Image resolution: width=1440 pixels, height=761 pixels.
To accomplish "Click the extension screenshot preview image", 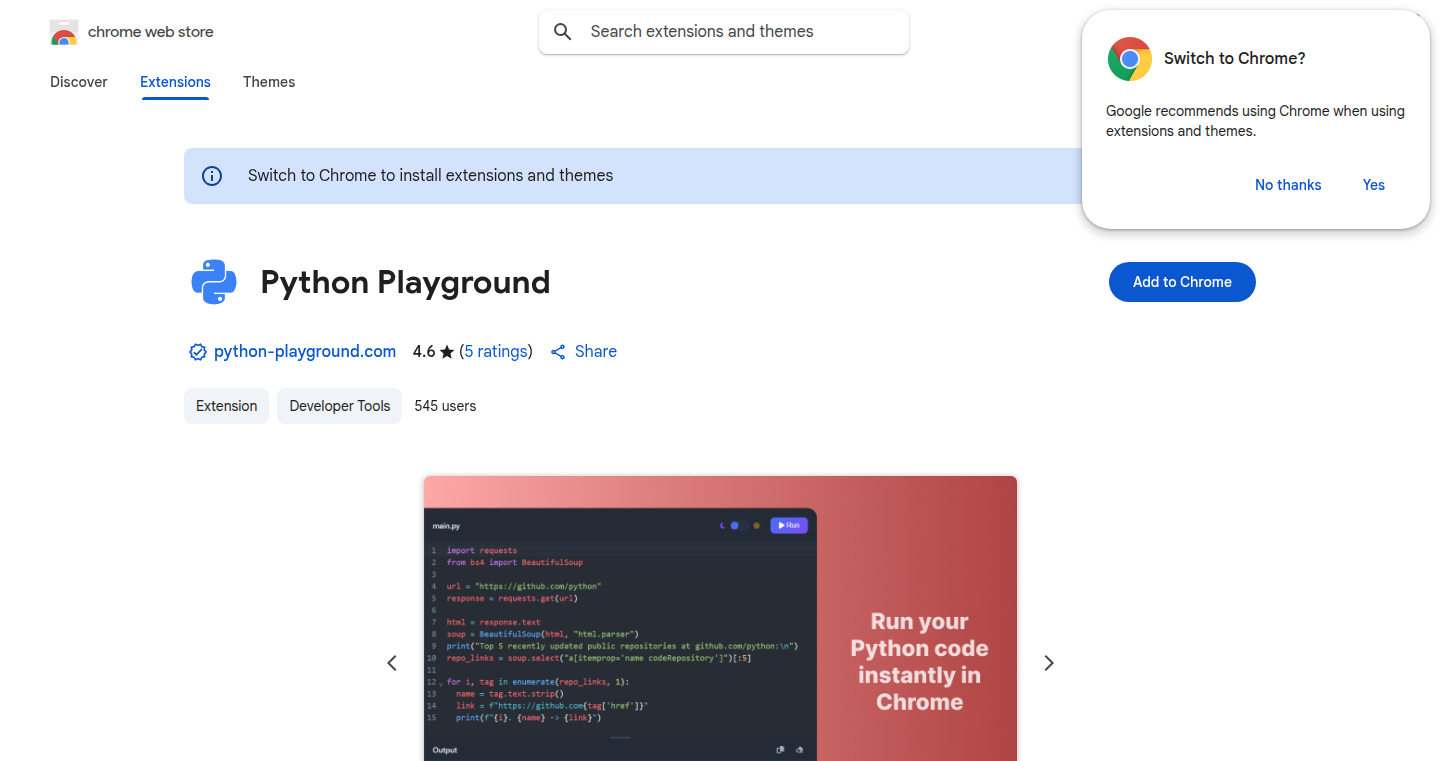I will coord(720,618).
